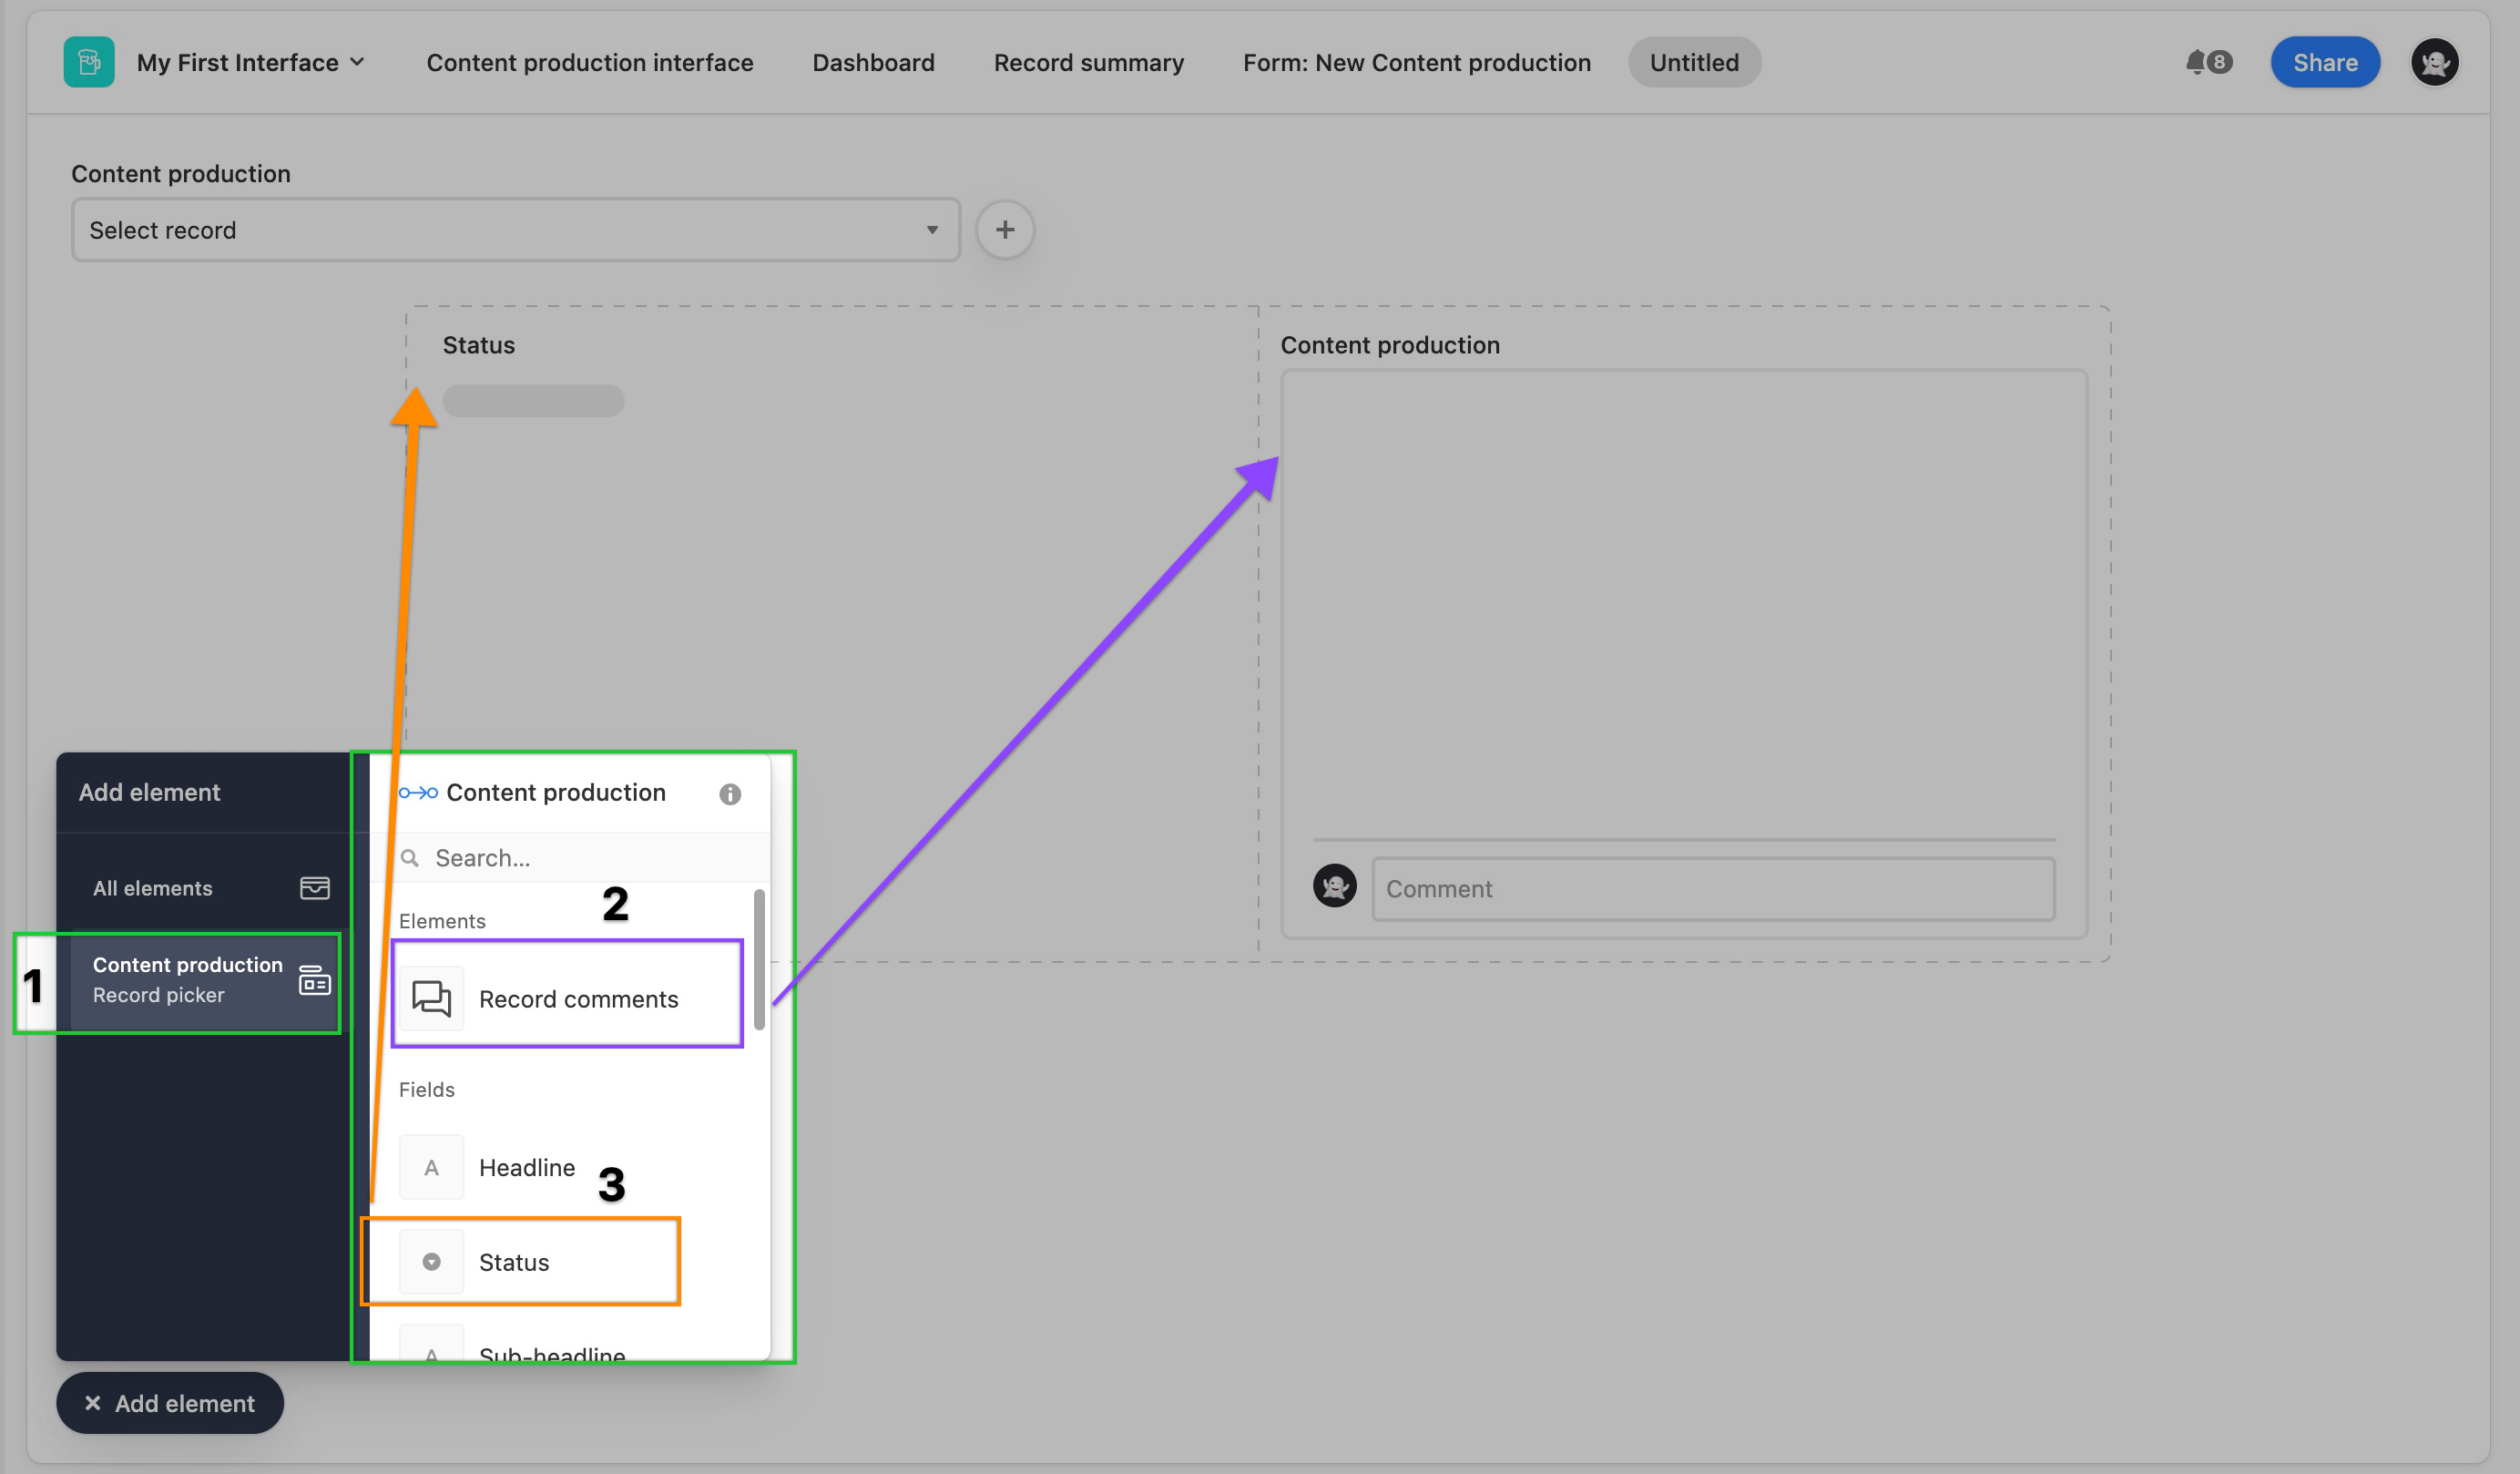
Task: Click the add record plus button icon
Action: tap(1005, 228)
